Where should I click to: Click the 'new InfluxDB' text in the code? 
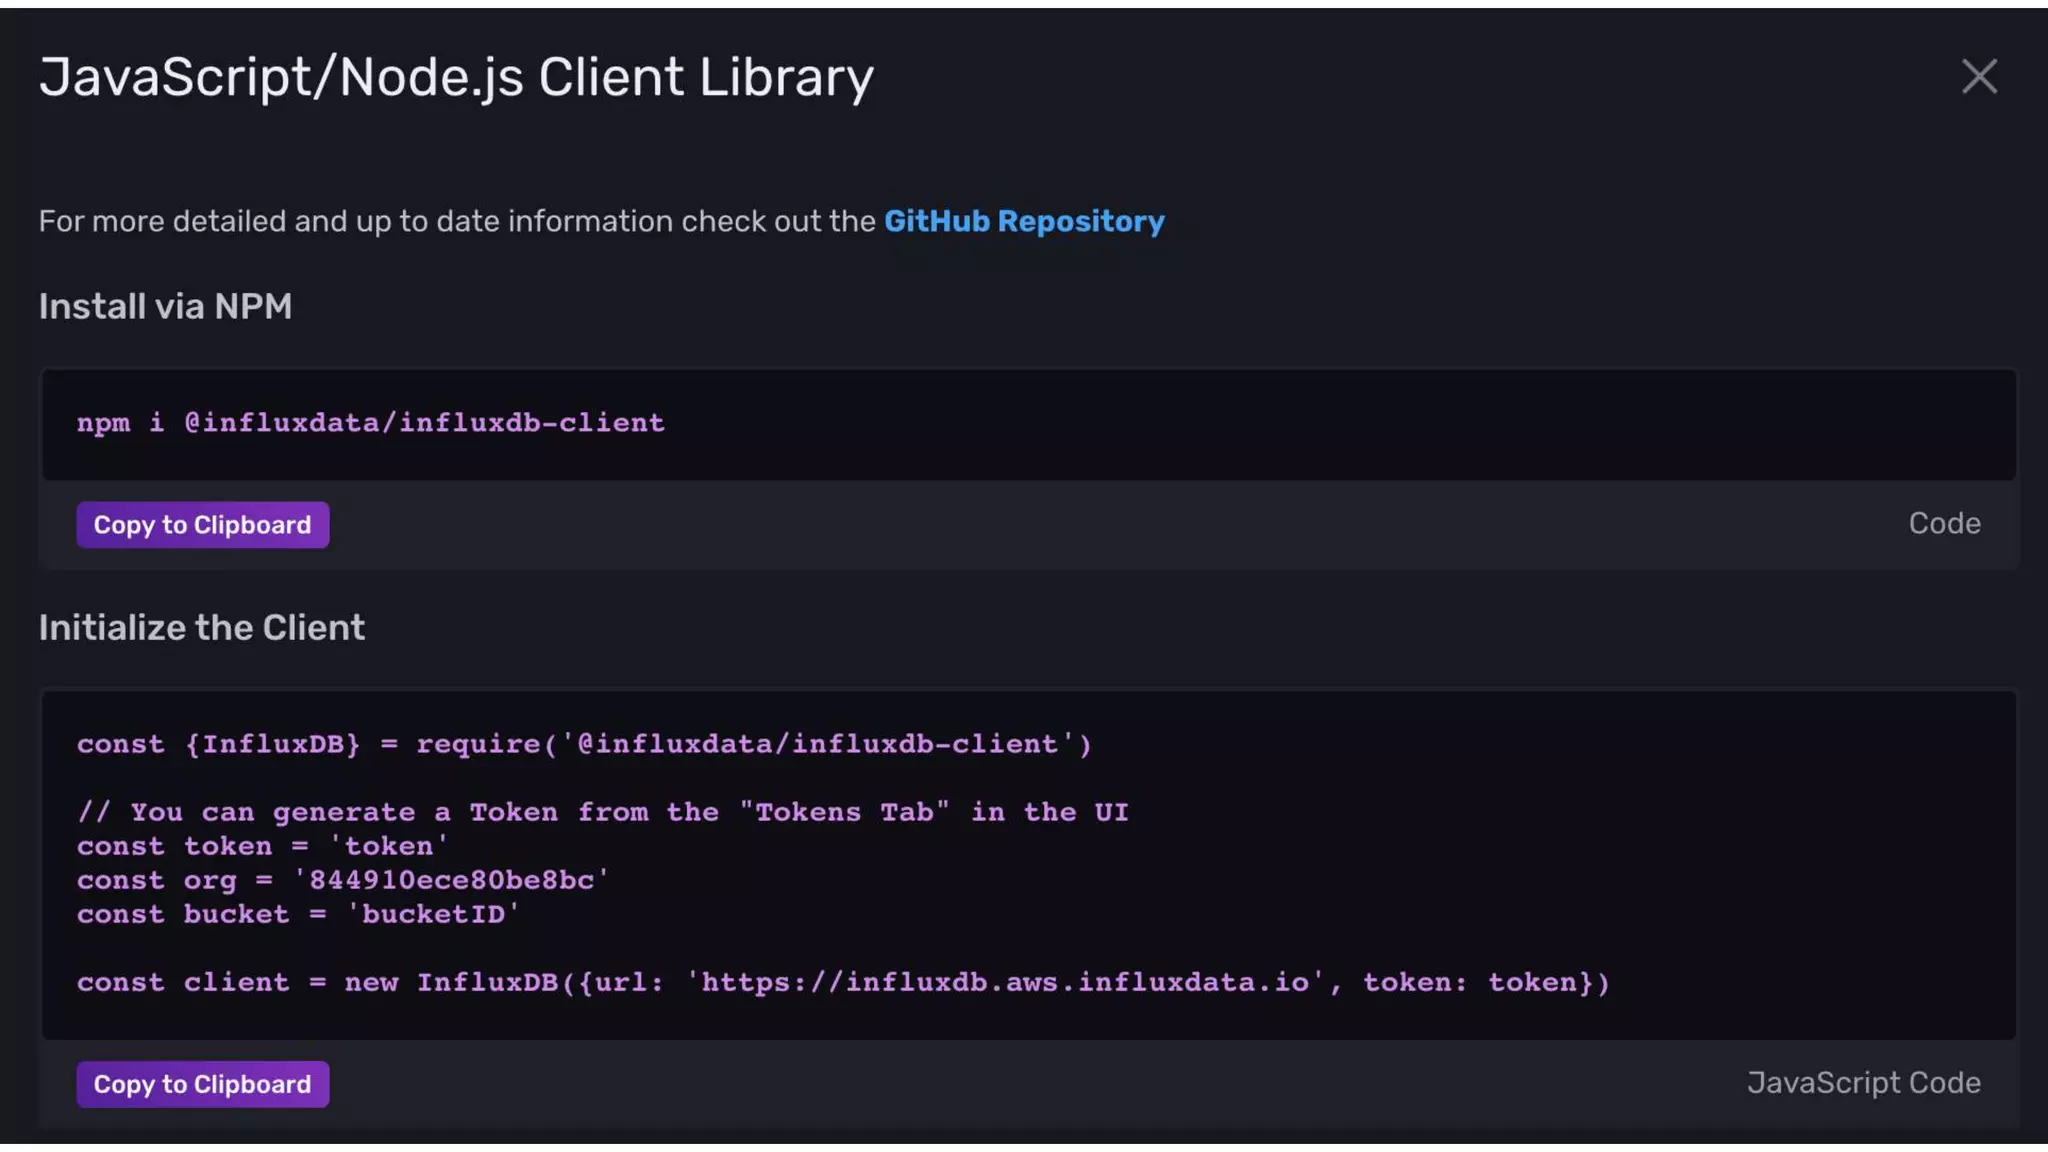pos(451,982)
